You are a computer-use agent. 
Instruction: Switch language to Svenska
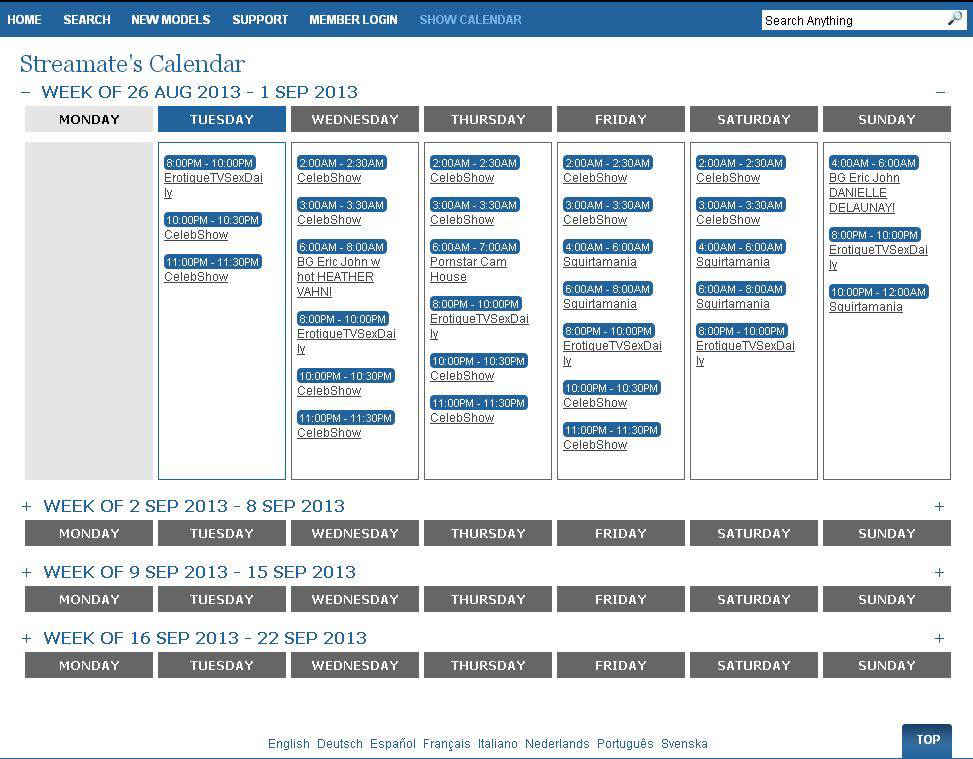coord(684,743)
